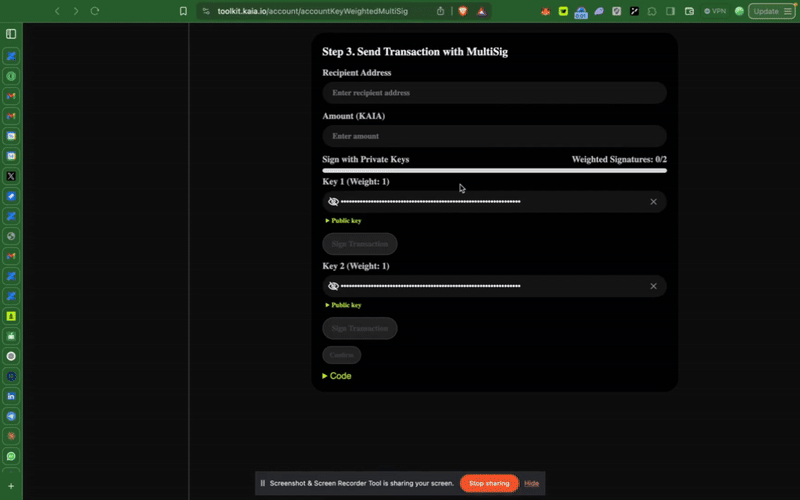Reload the page with the refresh icon
Screen dimensions: 800x500
(x=95, y=11)
